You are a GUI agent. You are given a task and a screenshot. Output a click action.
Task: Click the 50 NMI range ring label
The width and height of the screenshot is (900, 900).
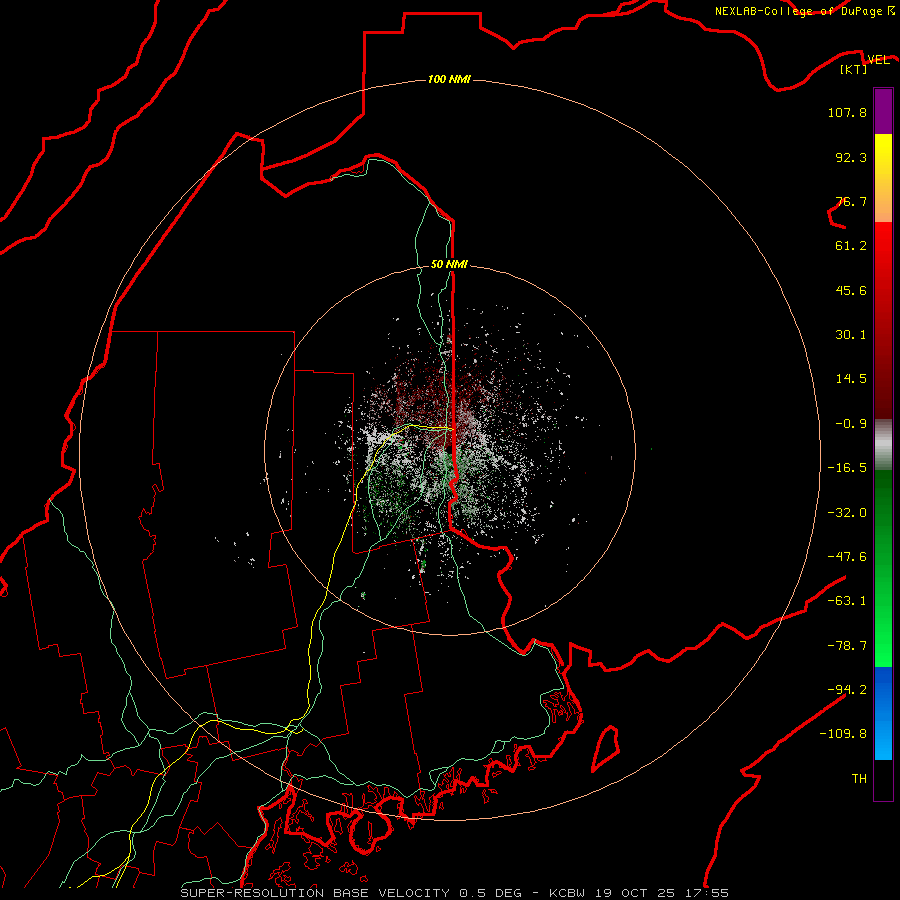click(449, 264)
